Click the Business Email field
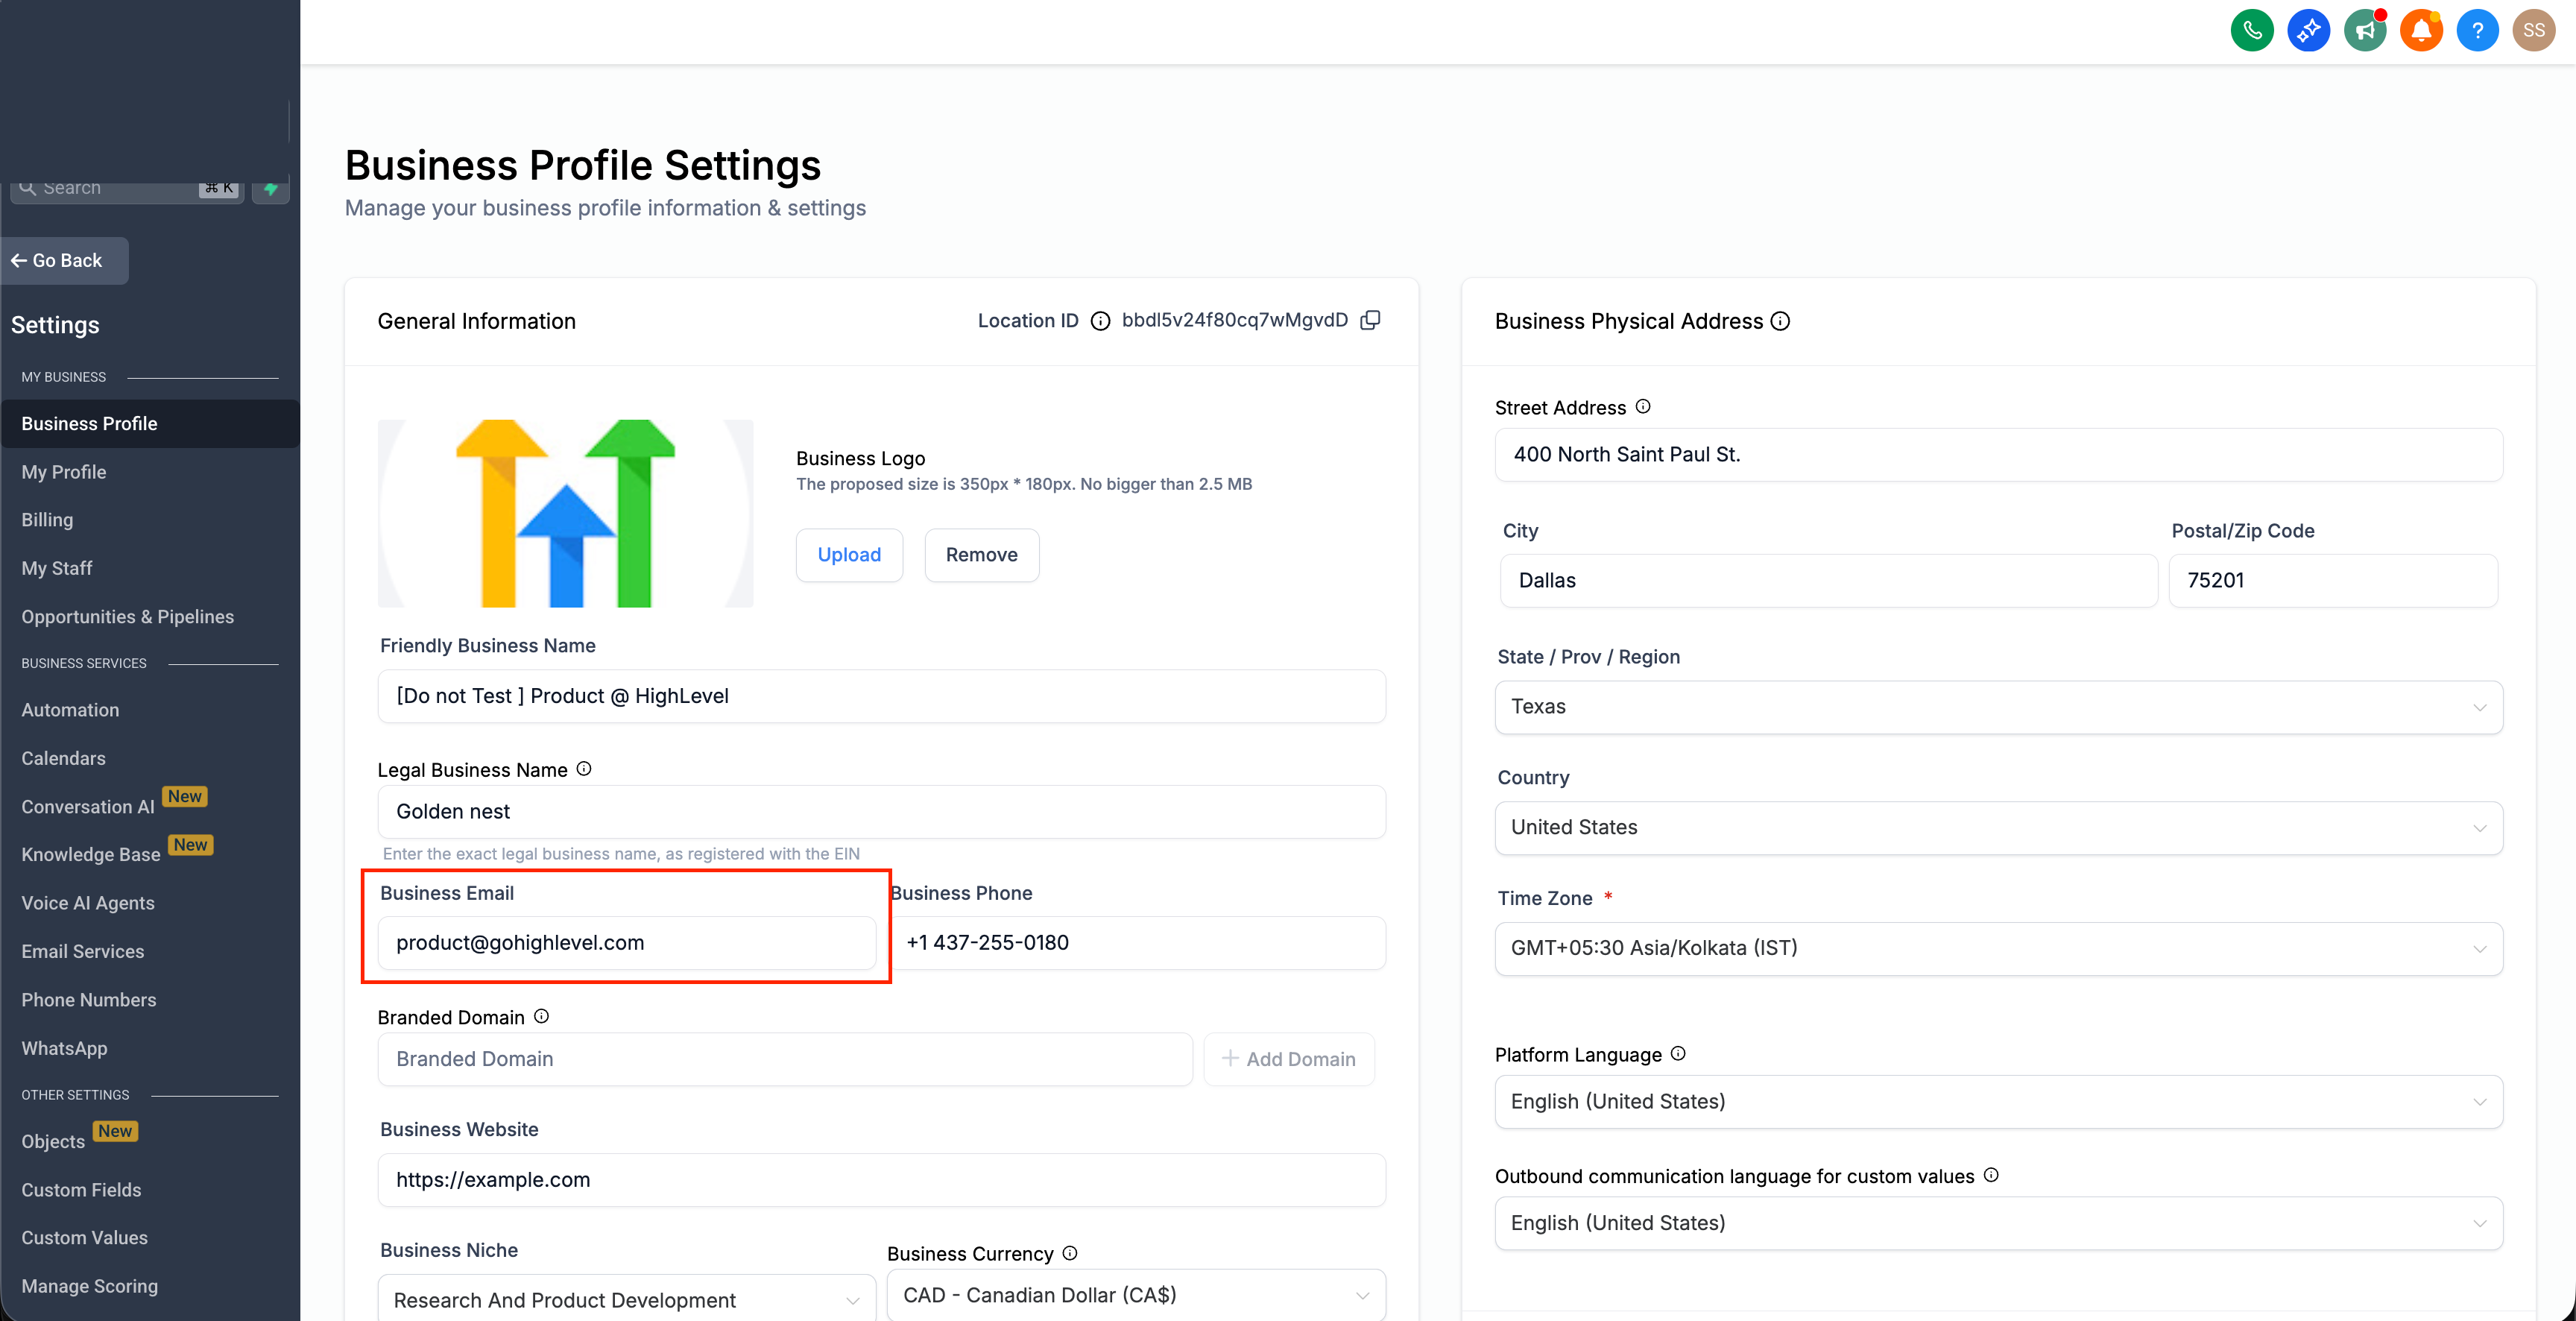This screenshot has width=2576, height=1321. [x=627, y=943]
